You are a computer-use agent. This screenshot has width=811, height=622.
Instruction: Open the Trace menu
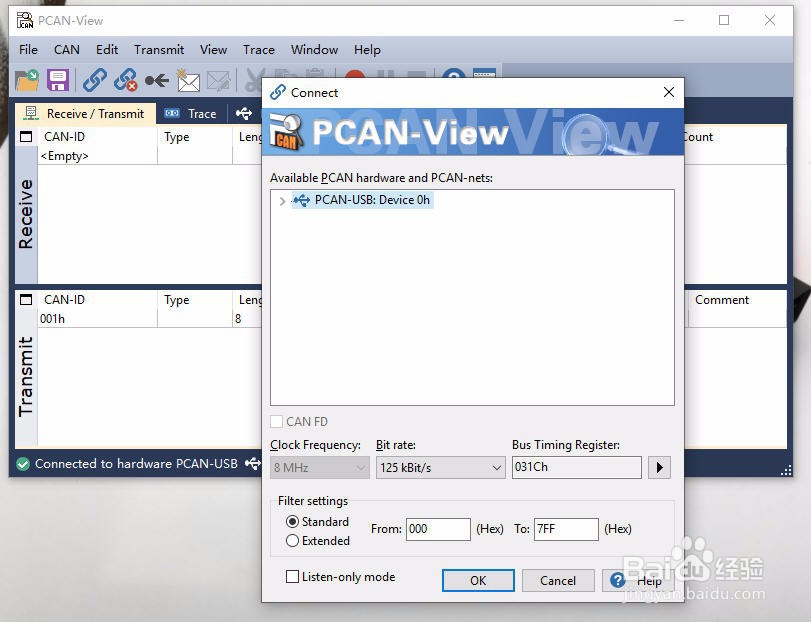click(x=259, y=50)
